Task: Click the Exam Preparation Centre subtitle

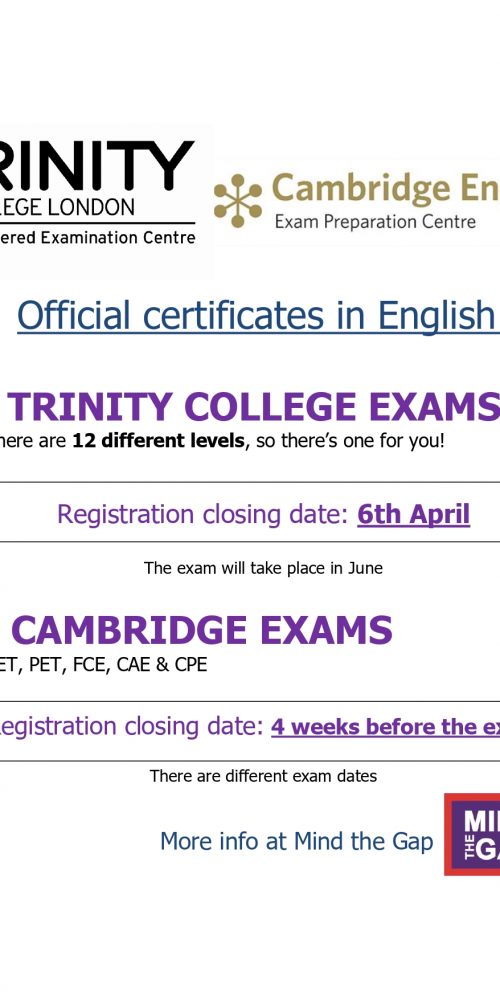Action: point(376,222)
